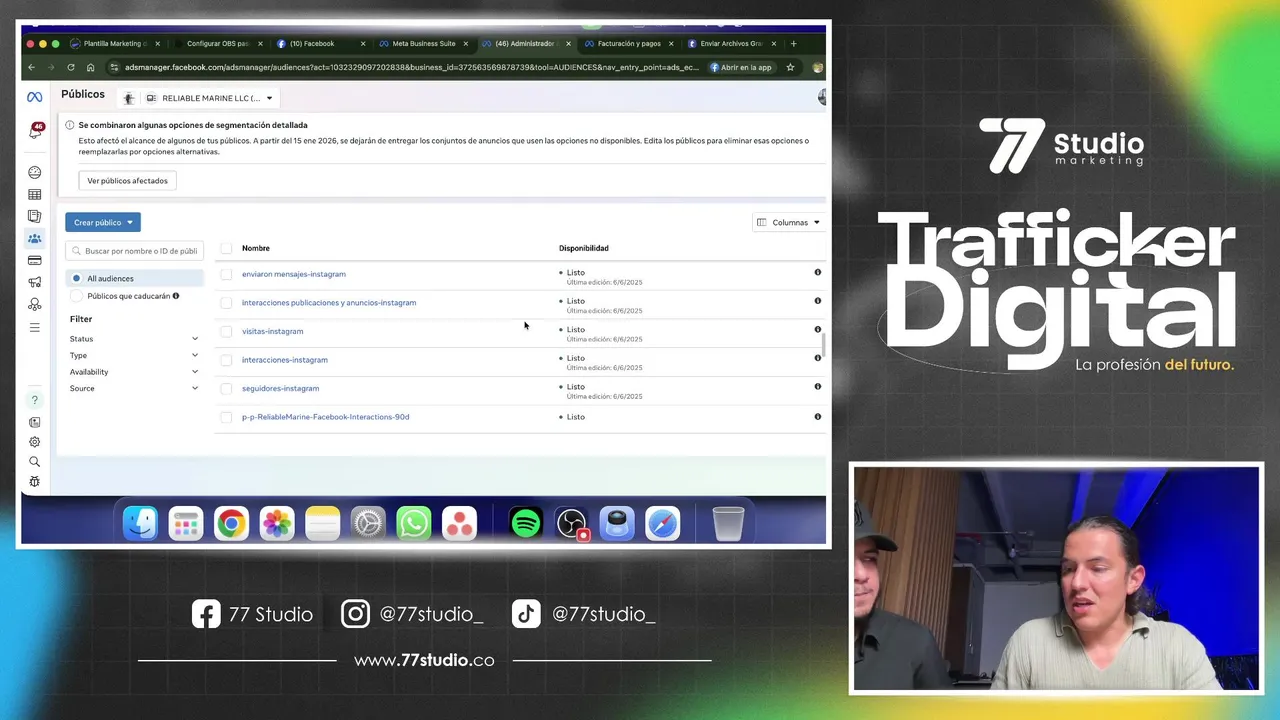
Task: Click the Meta logo in sidebar
Action: 34,97
